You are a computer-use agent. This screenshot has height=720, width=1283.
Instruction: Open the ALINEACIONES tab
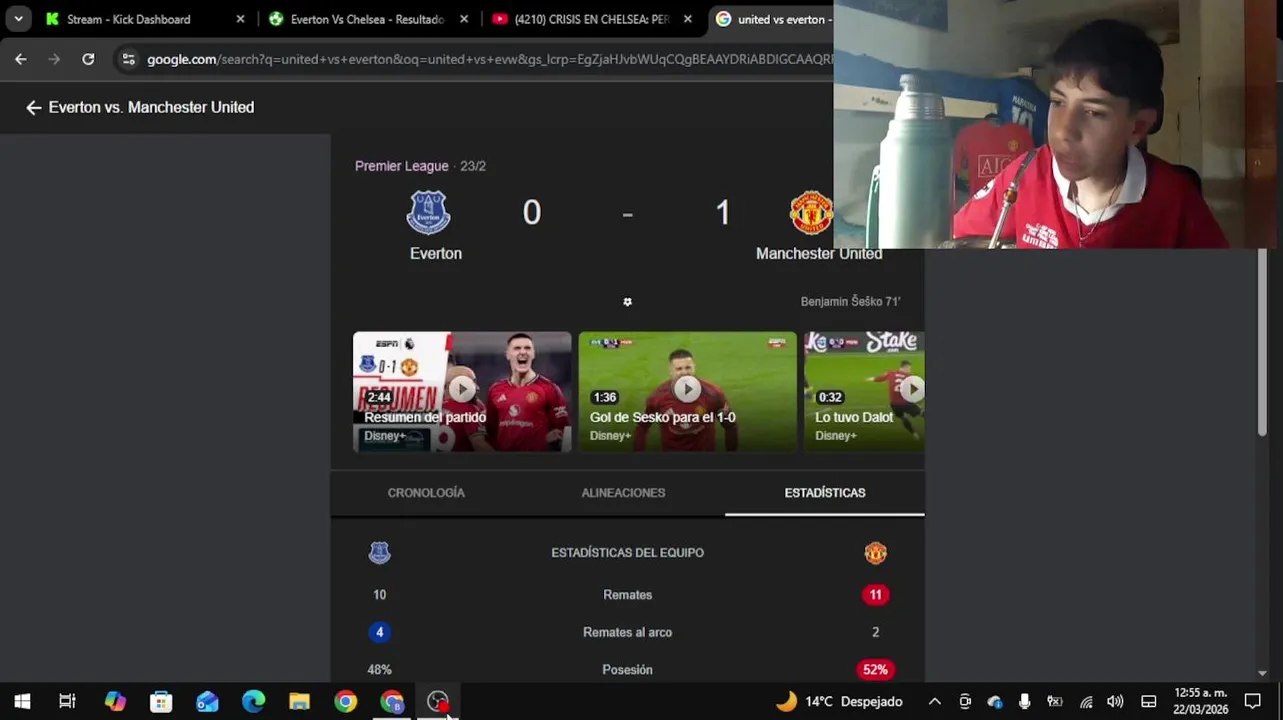(x=623, y=493)
